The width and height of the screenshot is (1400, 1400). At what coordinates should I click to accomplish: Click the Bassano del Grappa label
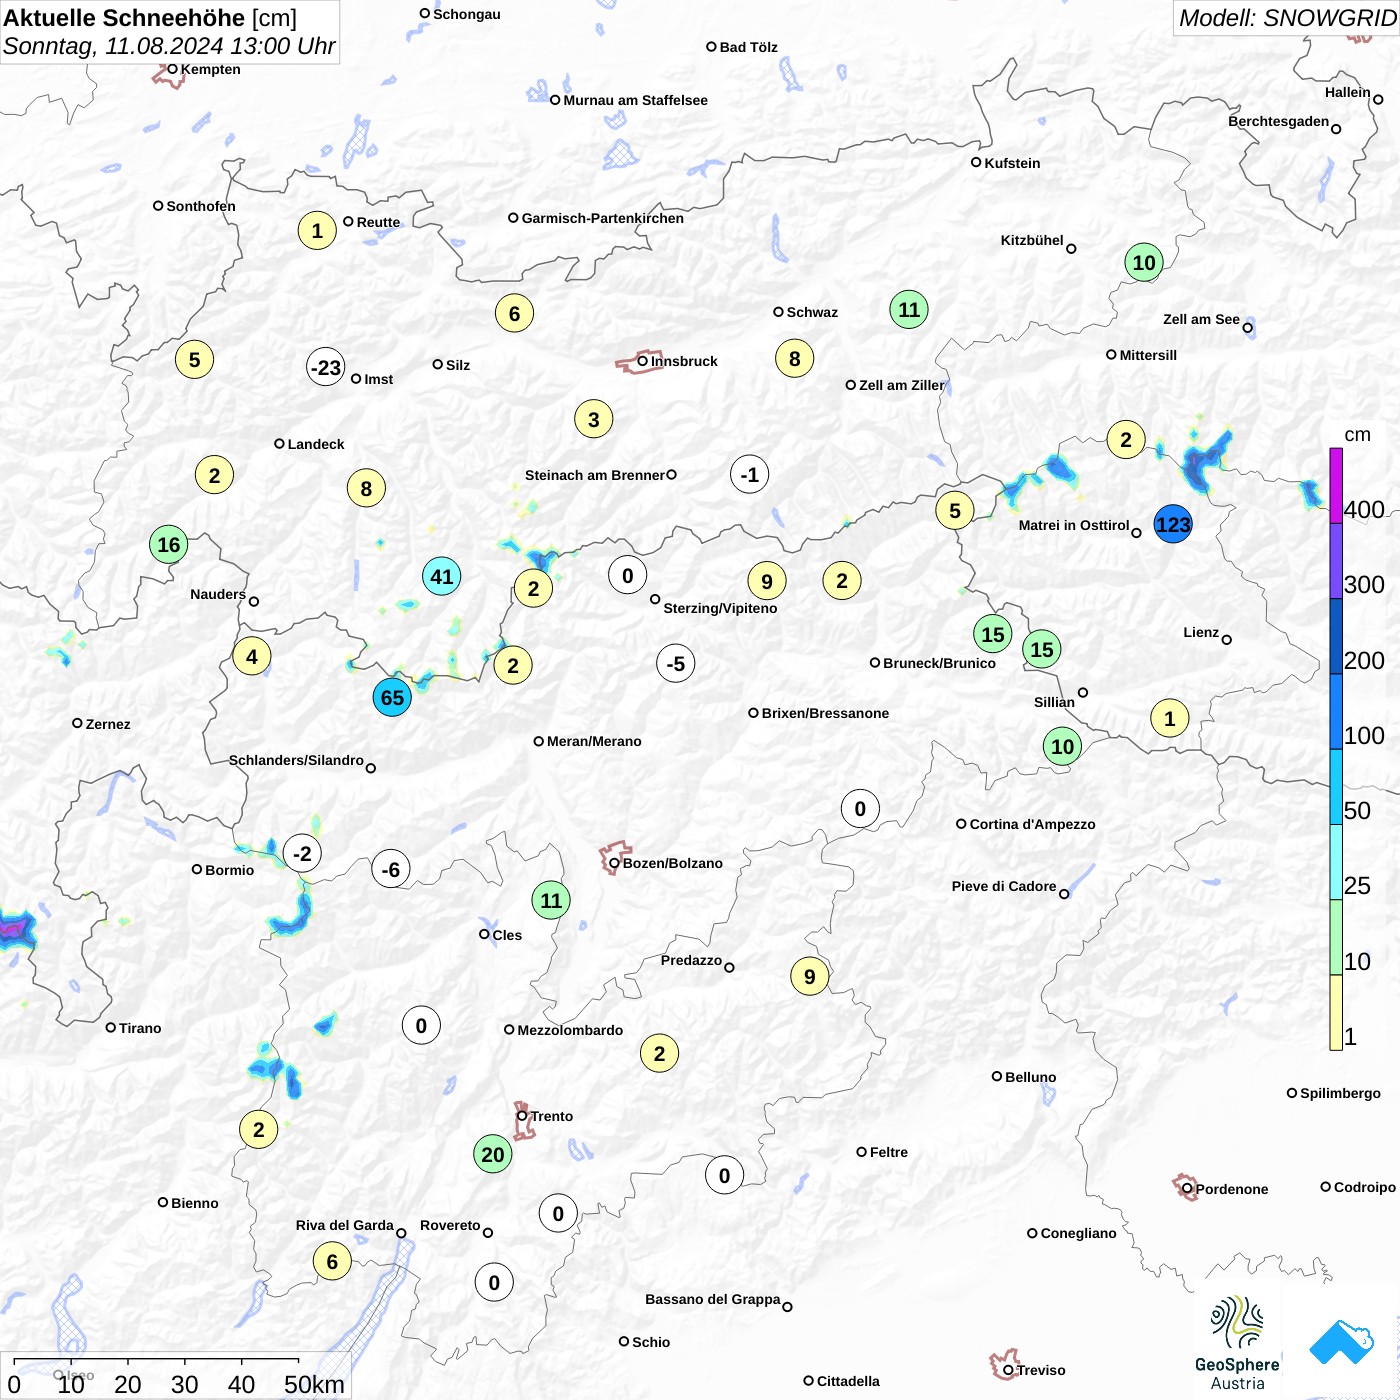coord(713,1299)
